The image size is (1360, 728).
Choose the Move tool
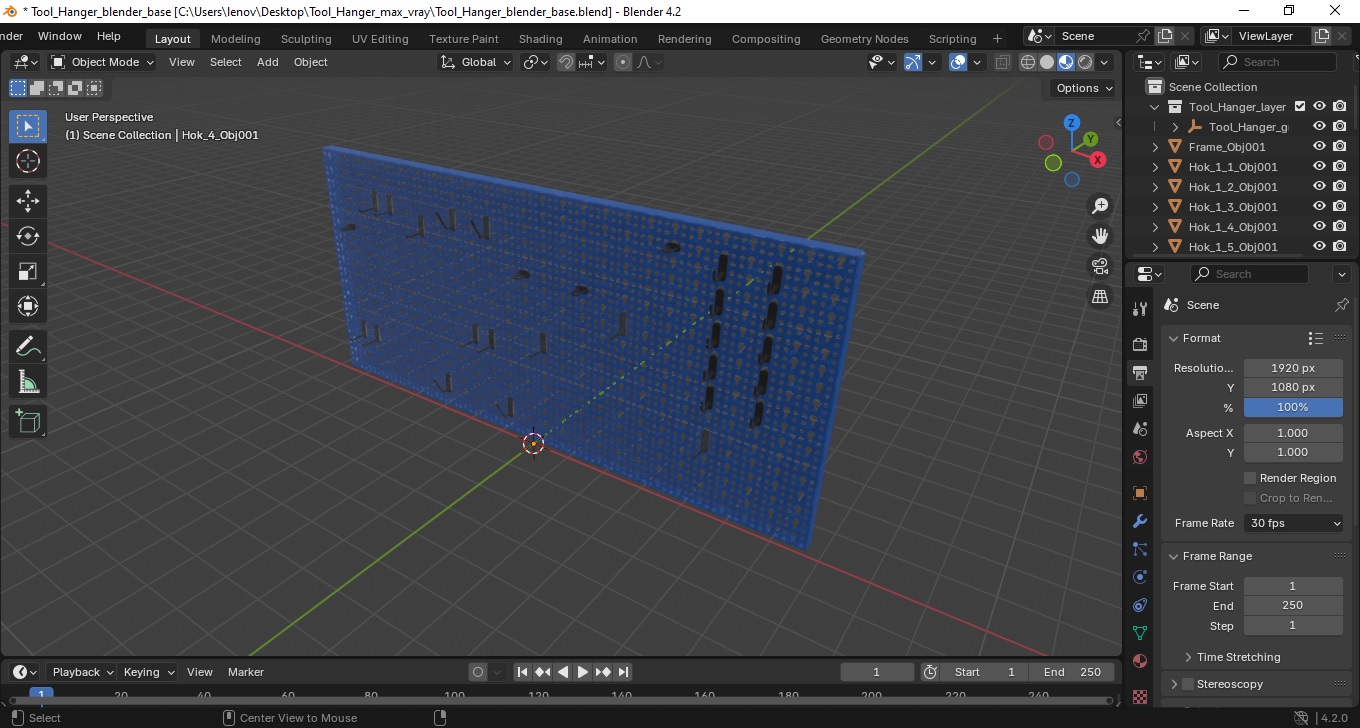tap(28, 201)
